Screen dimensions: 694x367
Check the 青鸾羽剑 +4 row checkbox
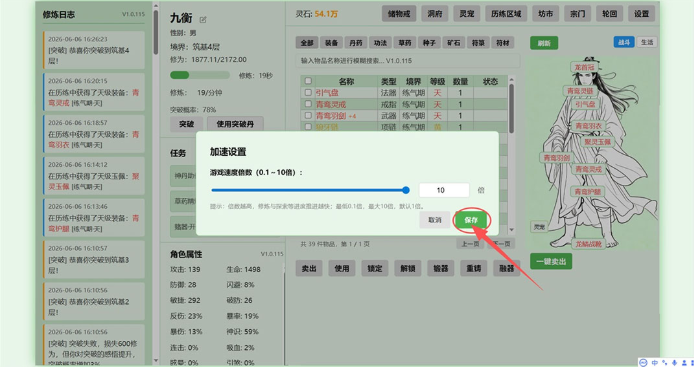[x=308, y=115]
